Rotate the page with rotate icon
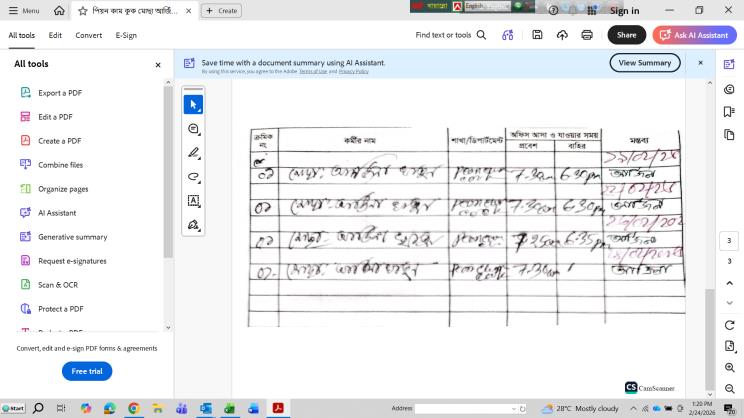Image resolution: width=744 pixels, height=418 pixels. click(729, 325)
